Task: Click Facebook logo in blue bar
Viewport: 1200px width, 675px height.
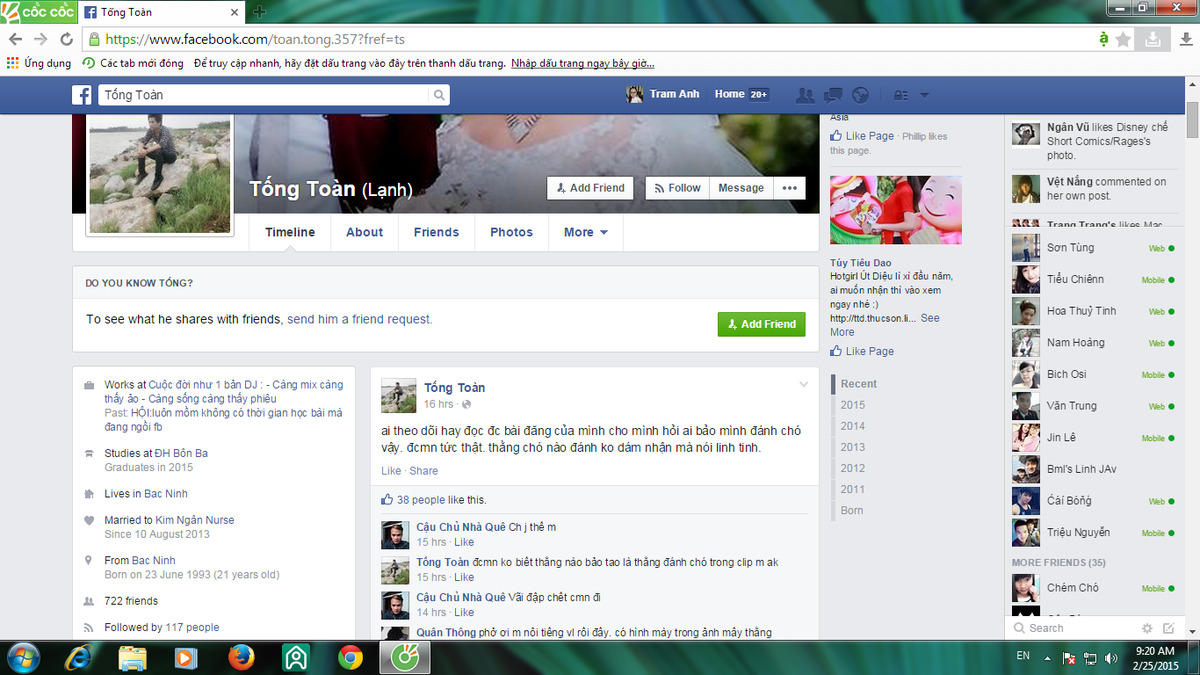Action: [x=82, y=95]
